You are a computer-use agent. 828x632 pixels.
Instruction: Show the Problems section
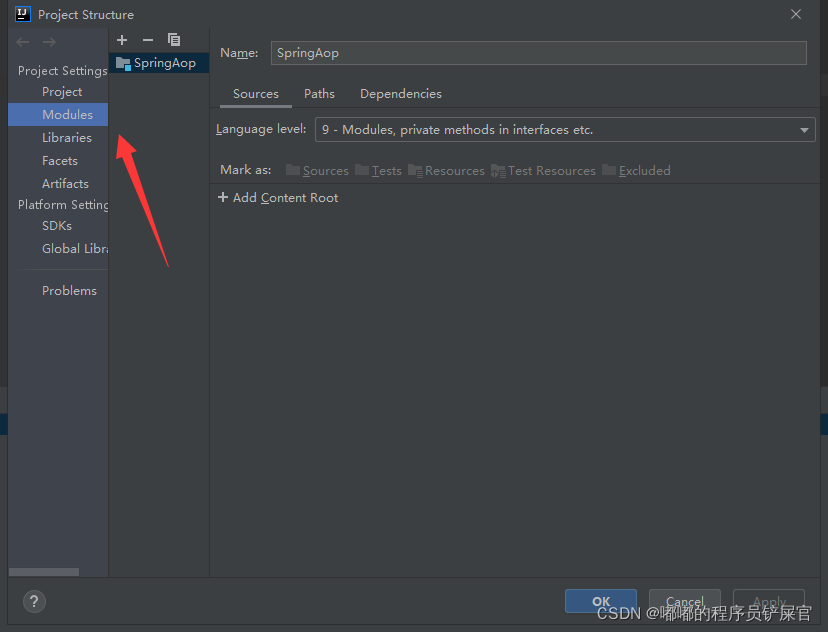click(69, 291)
